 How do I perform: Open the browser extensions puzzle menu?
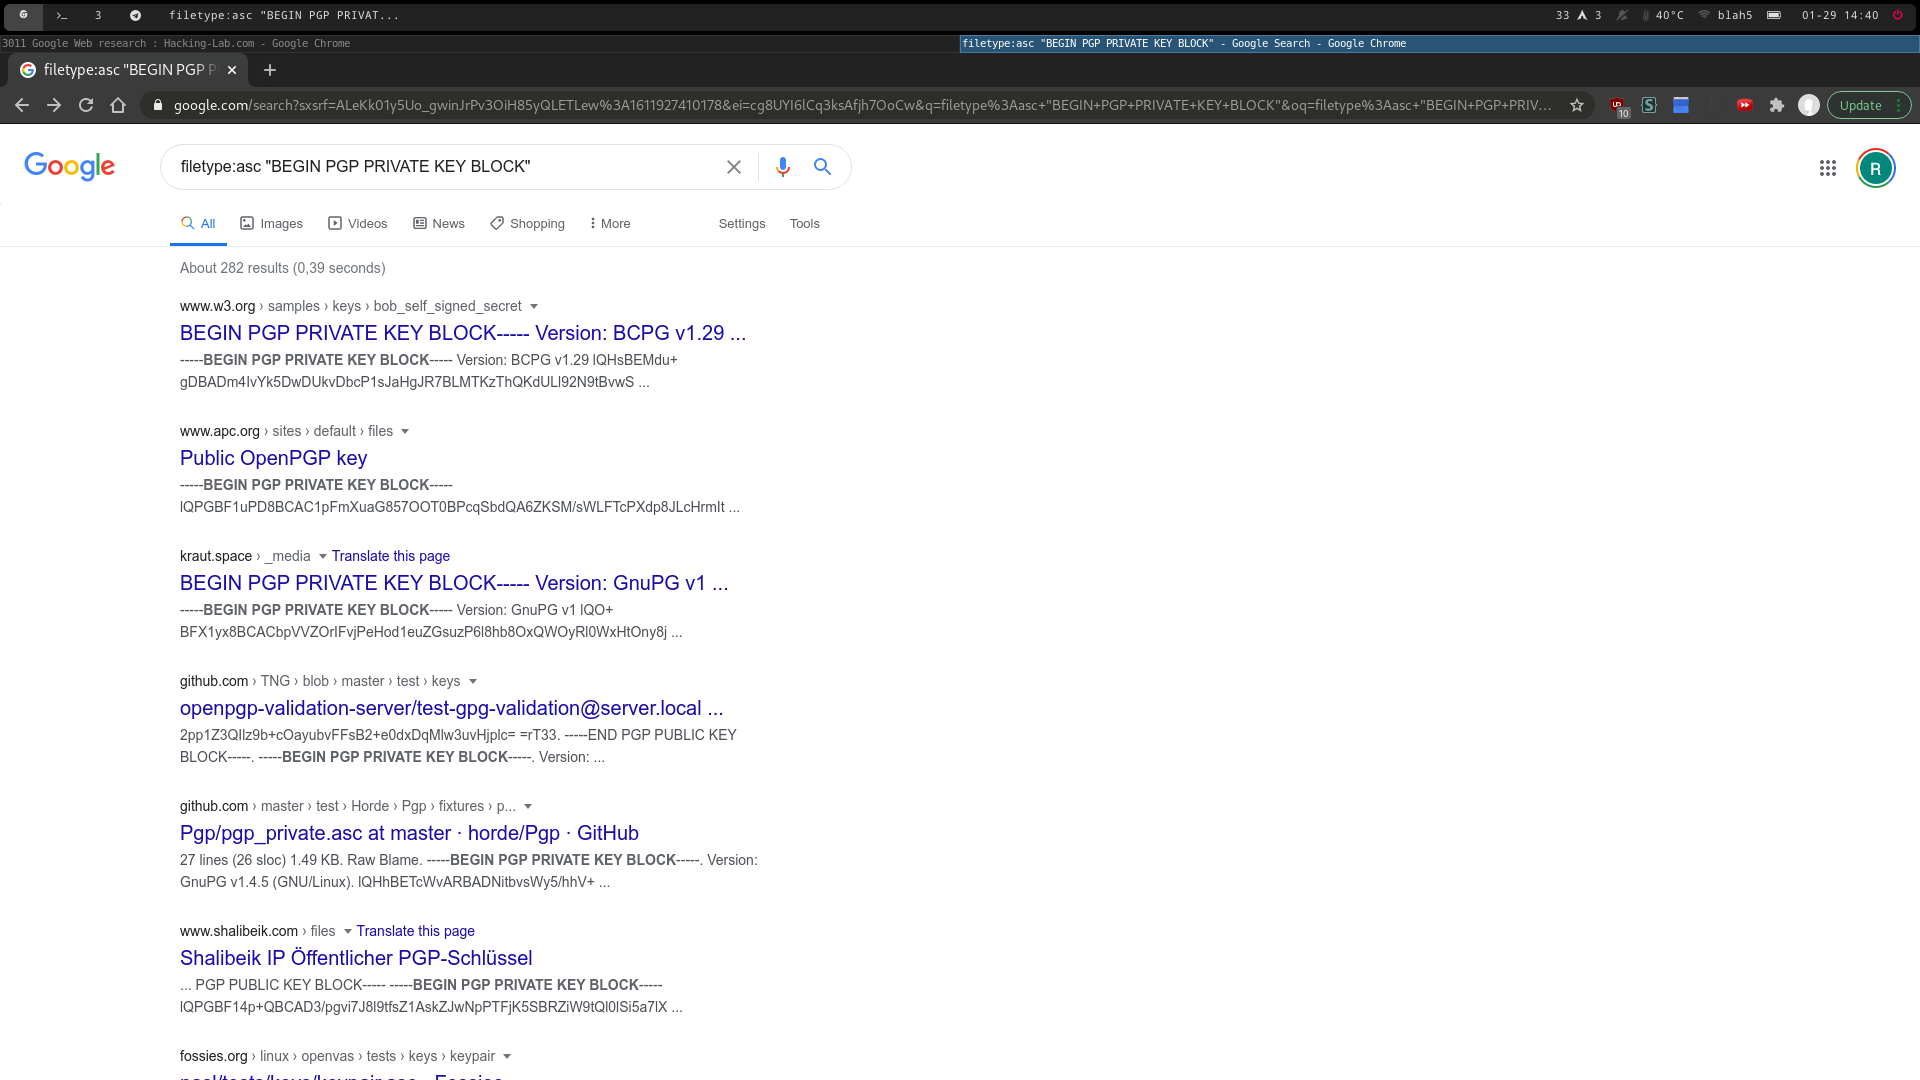[1778, 104]
